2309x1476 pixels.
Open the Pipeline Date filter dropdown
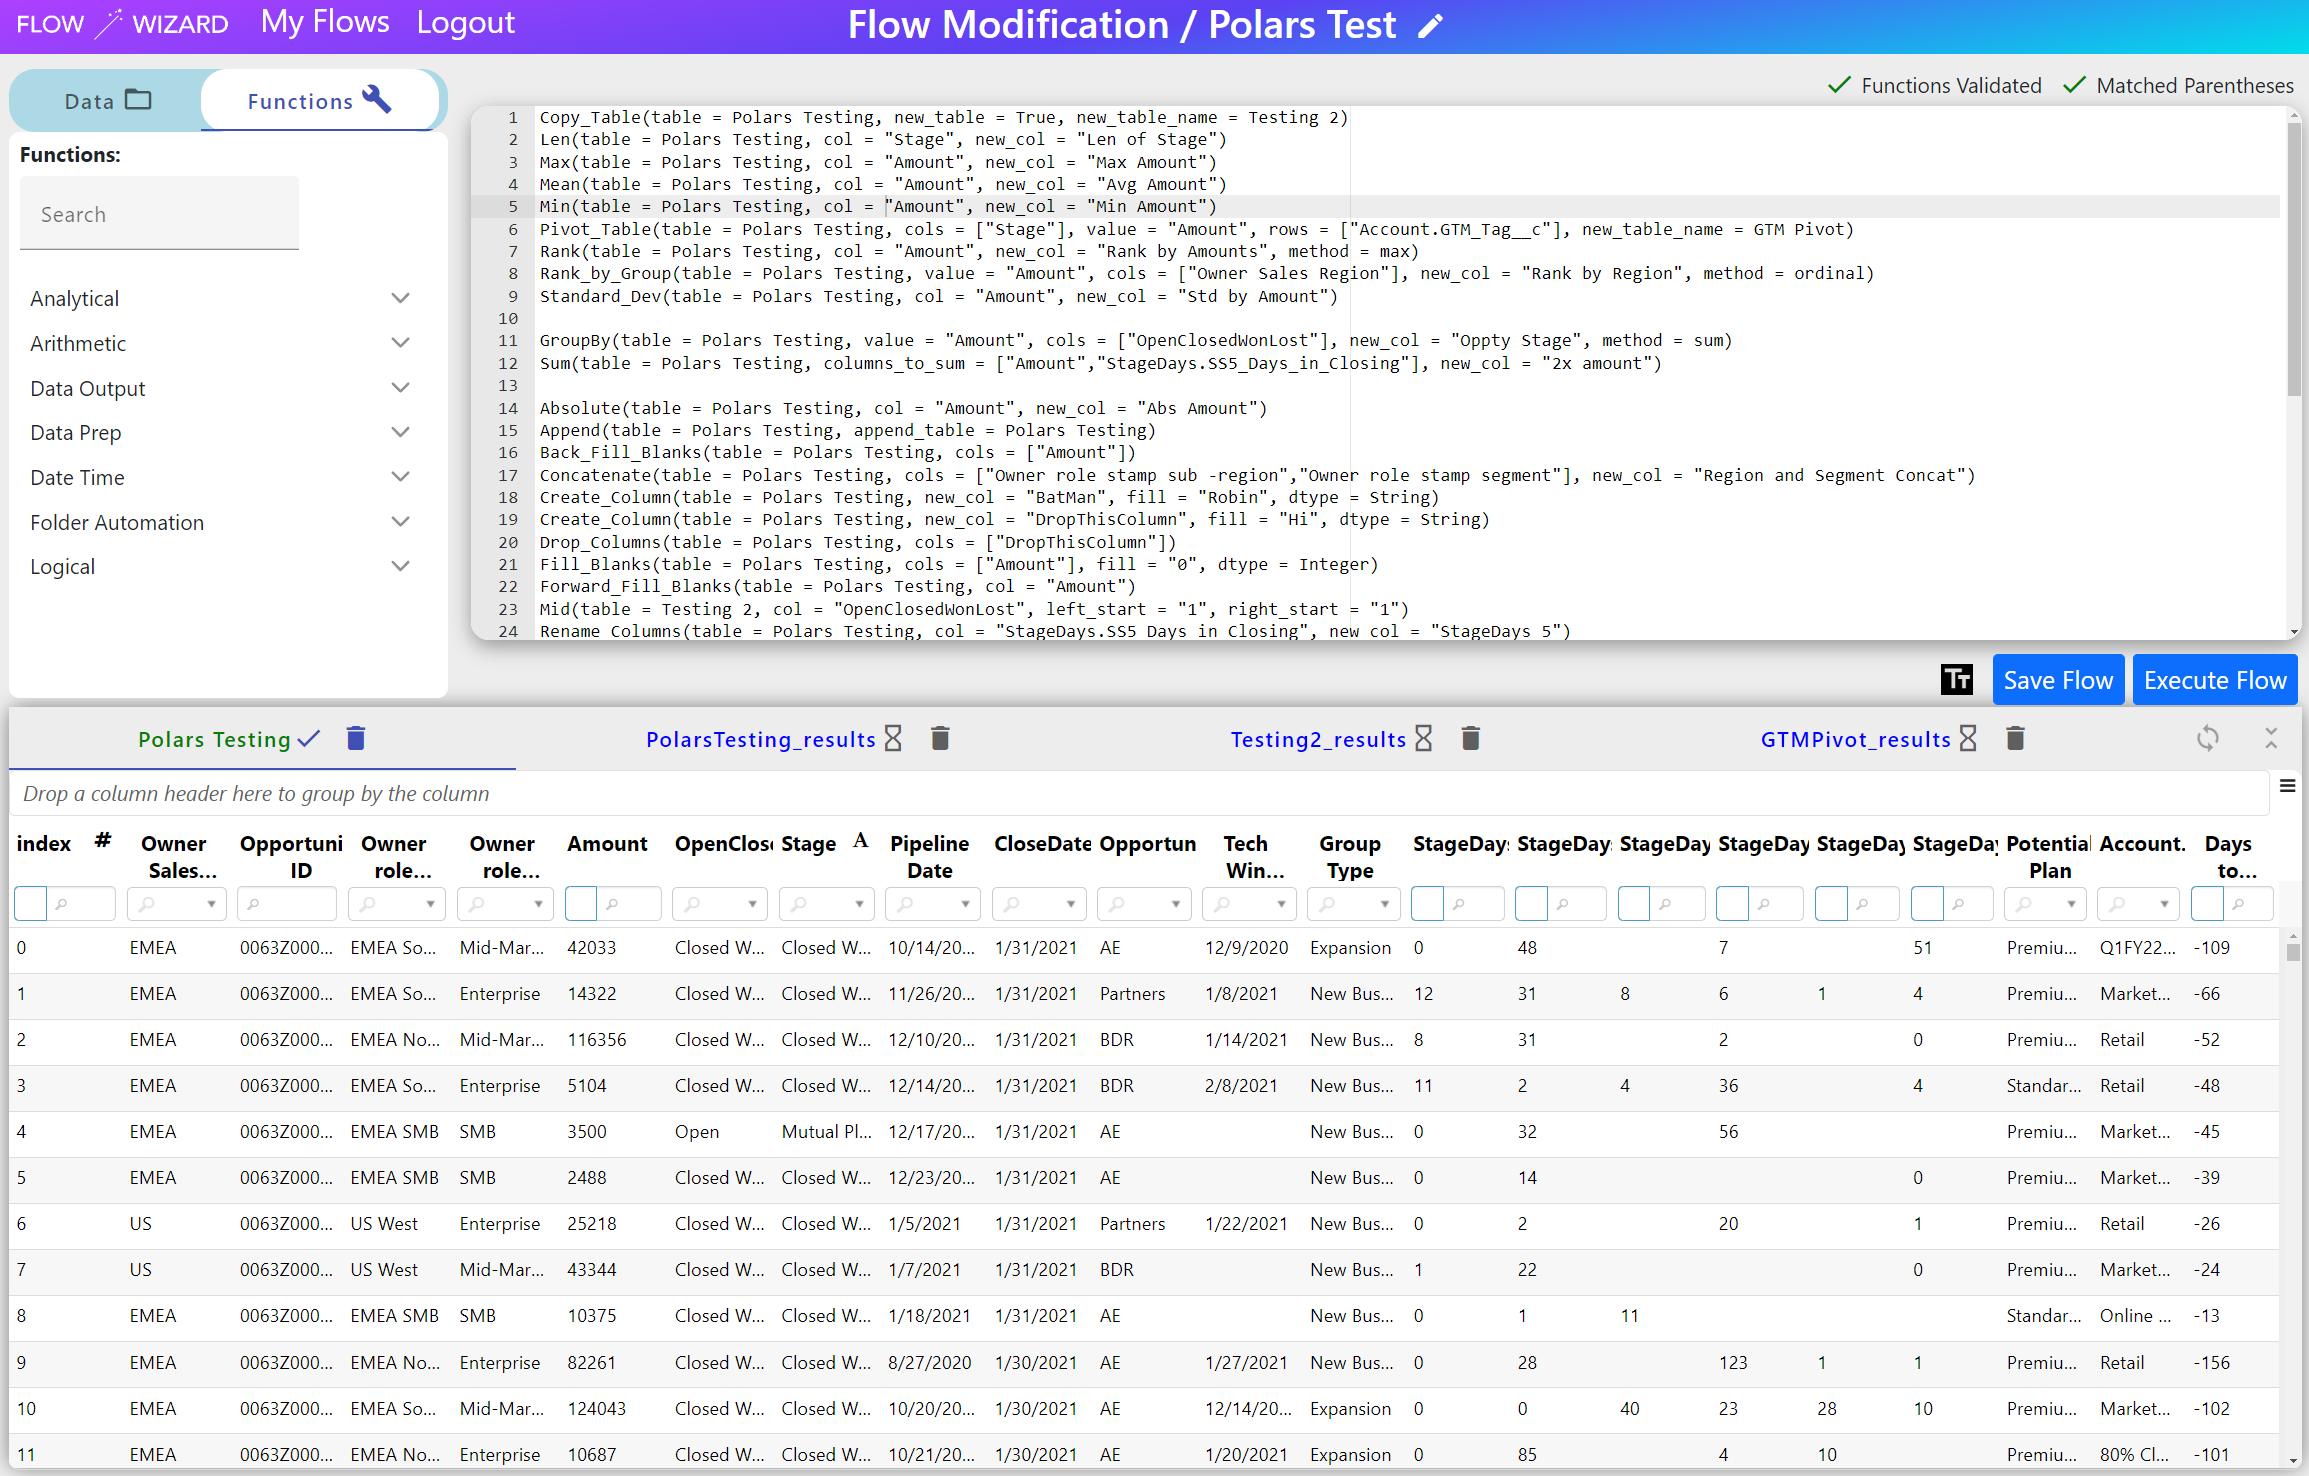(965, 904)
